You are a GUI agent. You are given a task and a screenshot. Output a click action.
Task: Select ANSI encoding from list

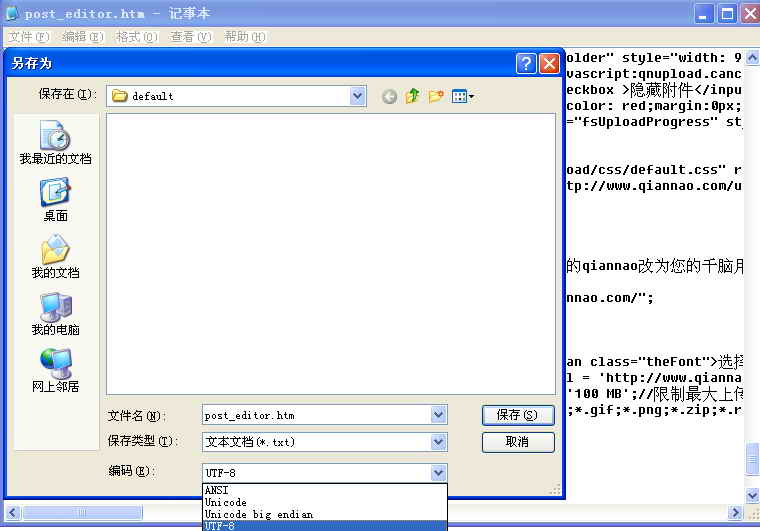click(325, 490)
